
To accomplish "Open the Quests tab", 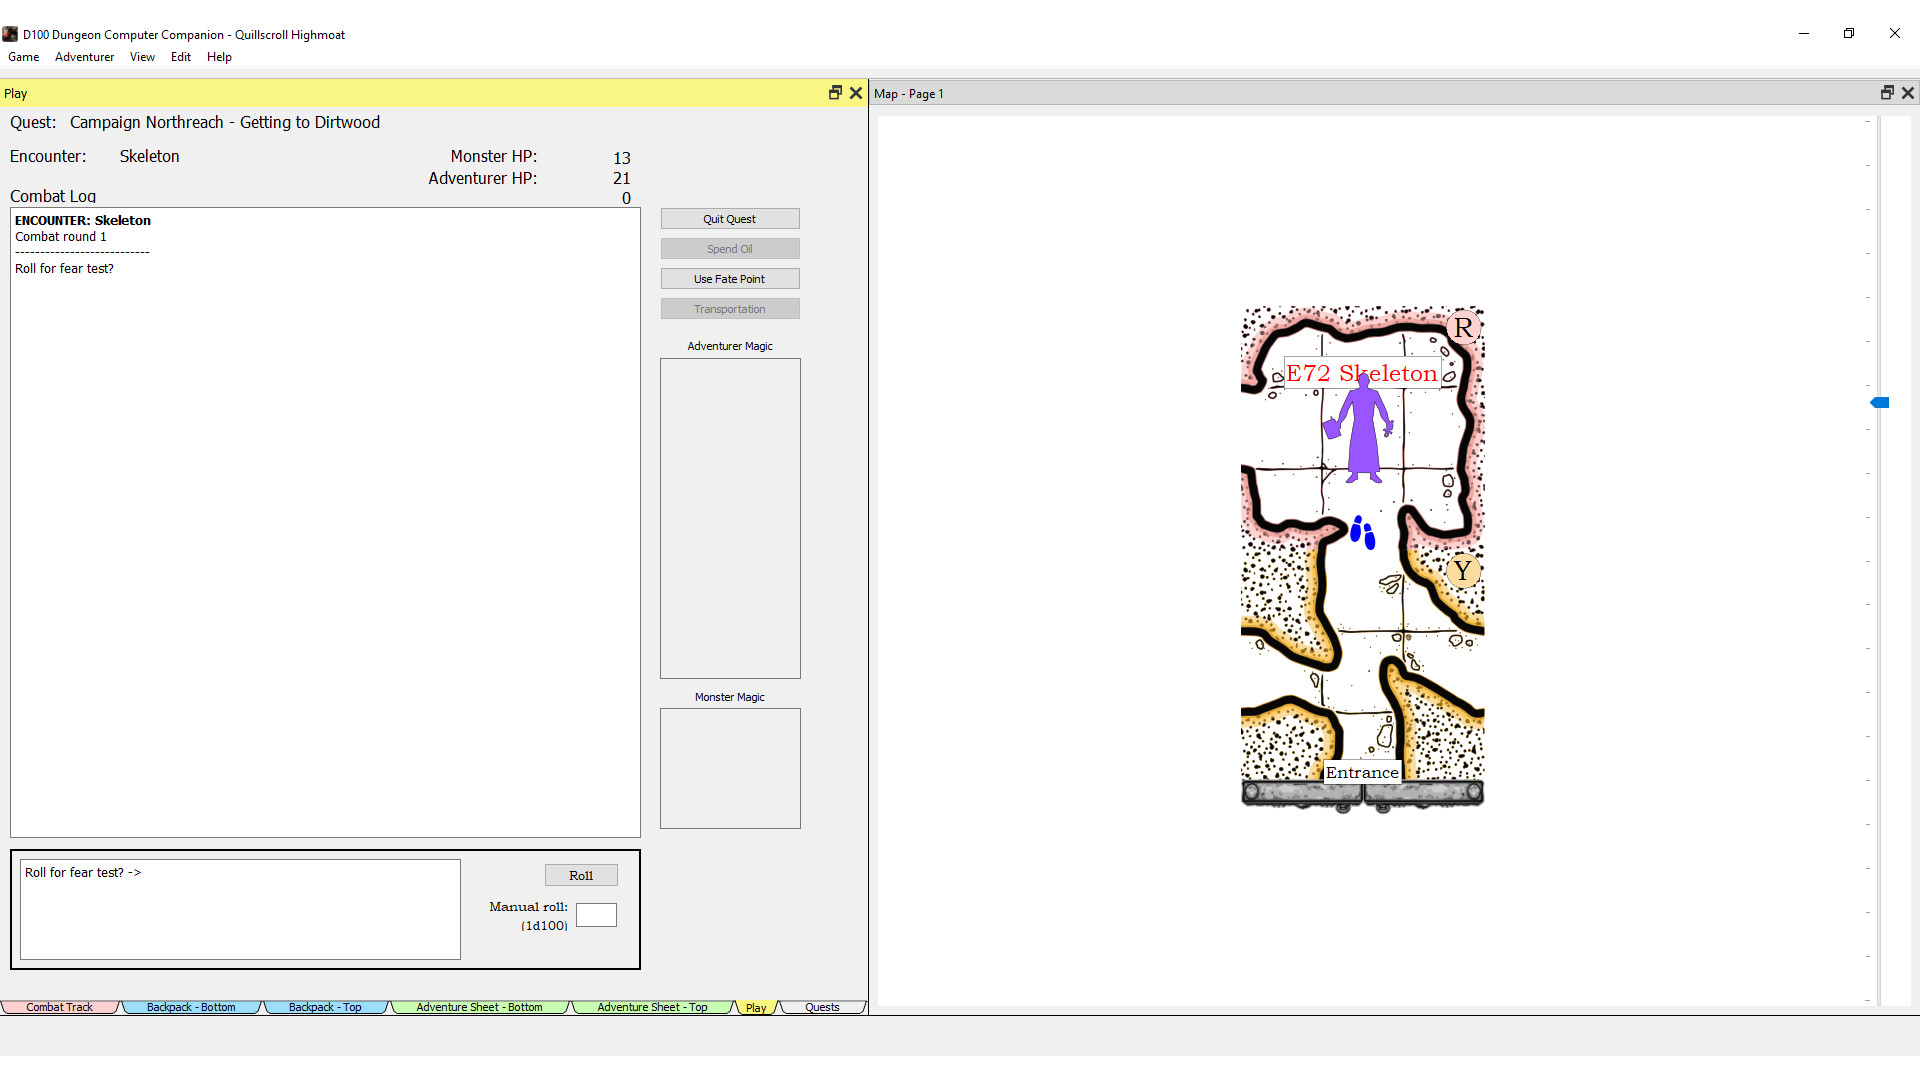I will click(x=822, y=1007).
